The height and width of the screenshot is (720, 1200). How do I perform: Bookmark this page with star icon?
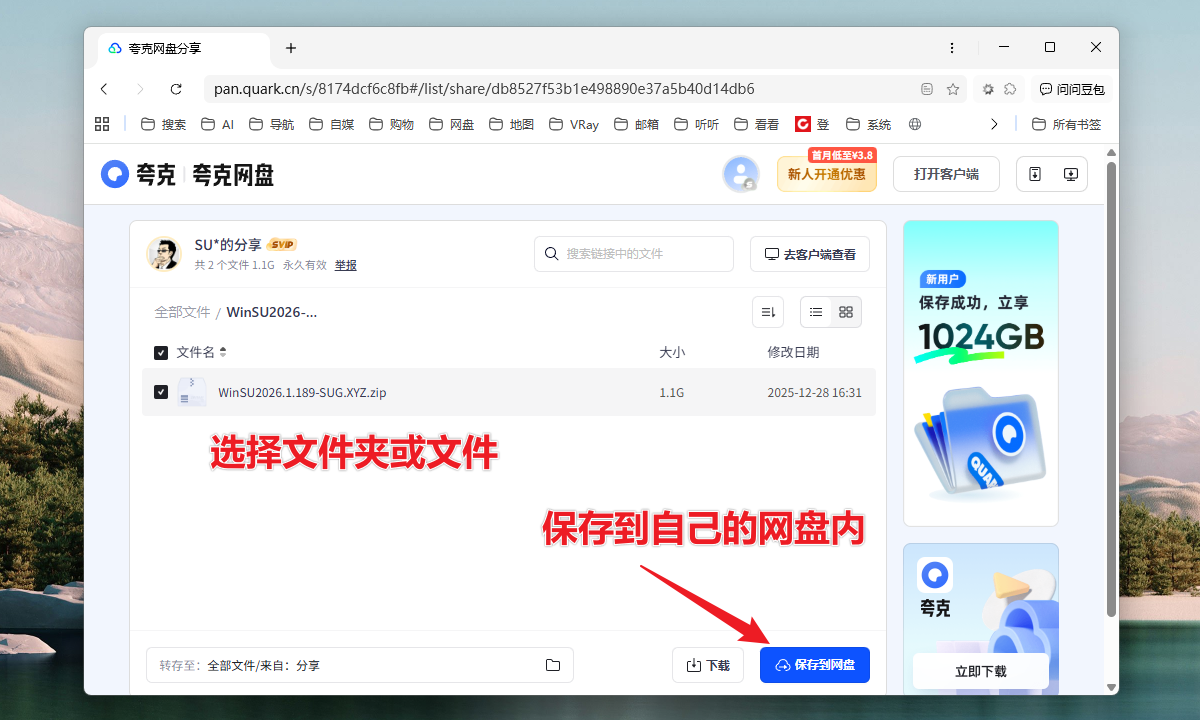click(x=953, y=89)
